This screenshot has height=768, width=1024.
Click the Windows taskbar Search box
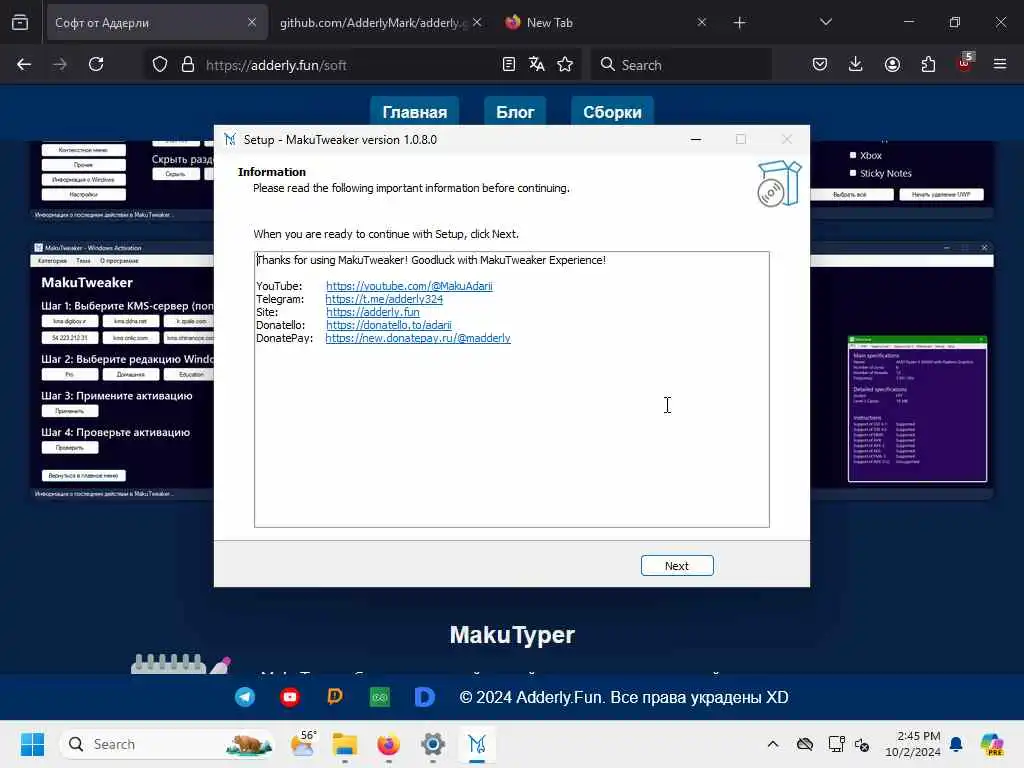click(168, 744)
